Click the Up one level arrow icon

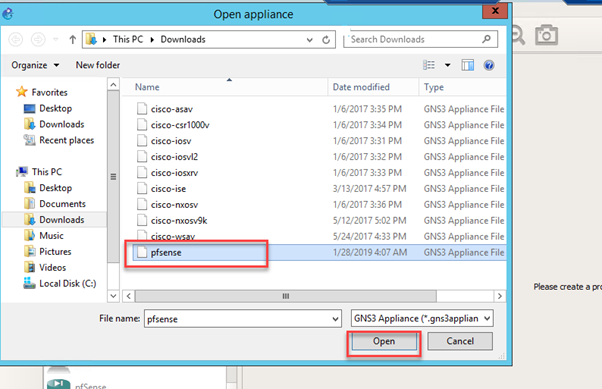(73, 40)
